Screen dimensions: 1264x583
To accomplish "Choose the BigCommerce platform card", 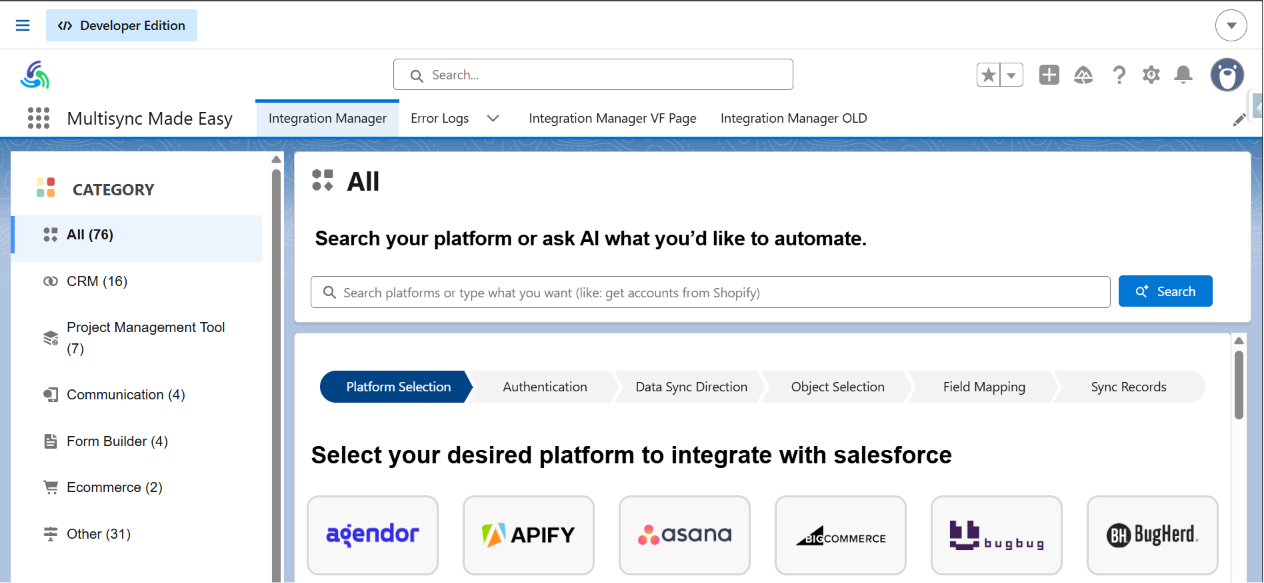I will tap(841, 535).
